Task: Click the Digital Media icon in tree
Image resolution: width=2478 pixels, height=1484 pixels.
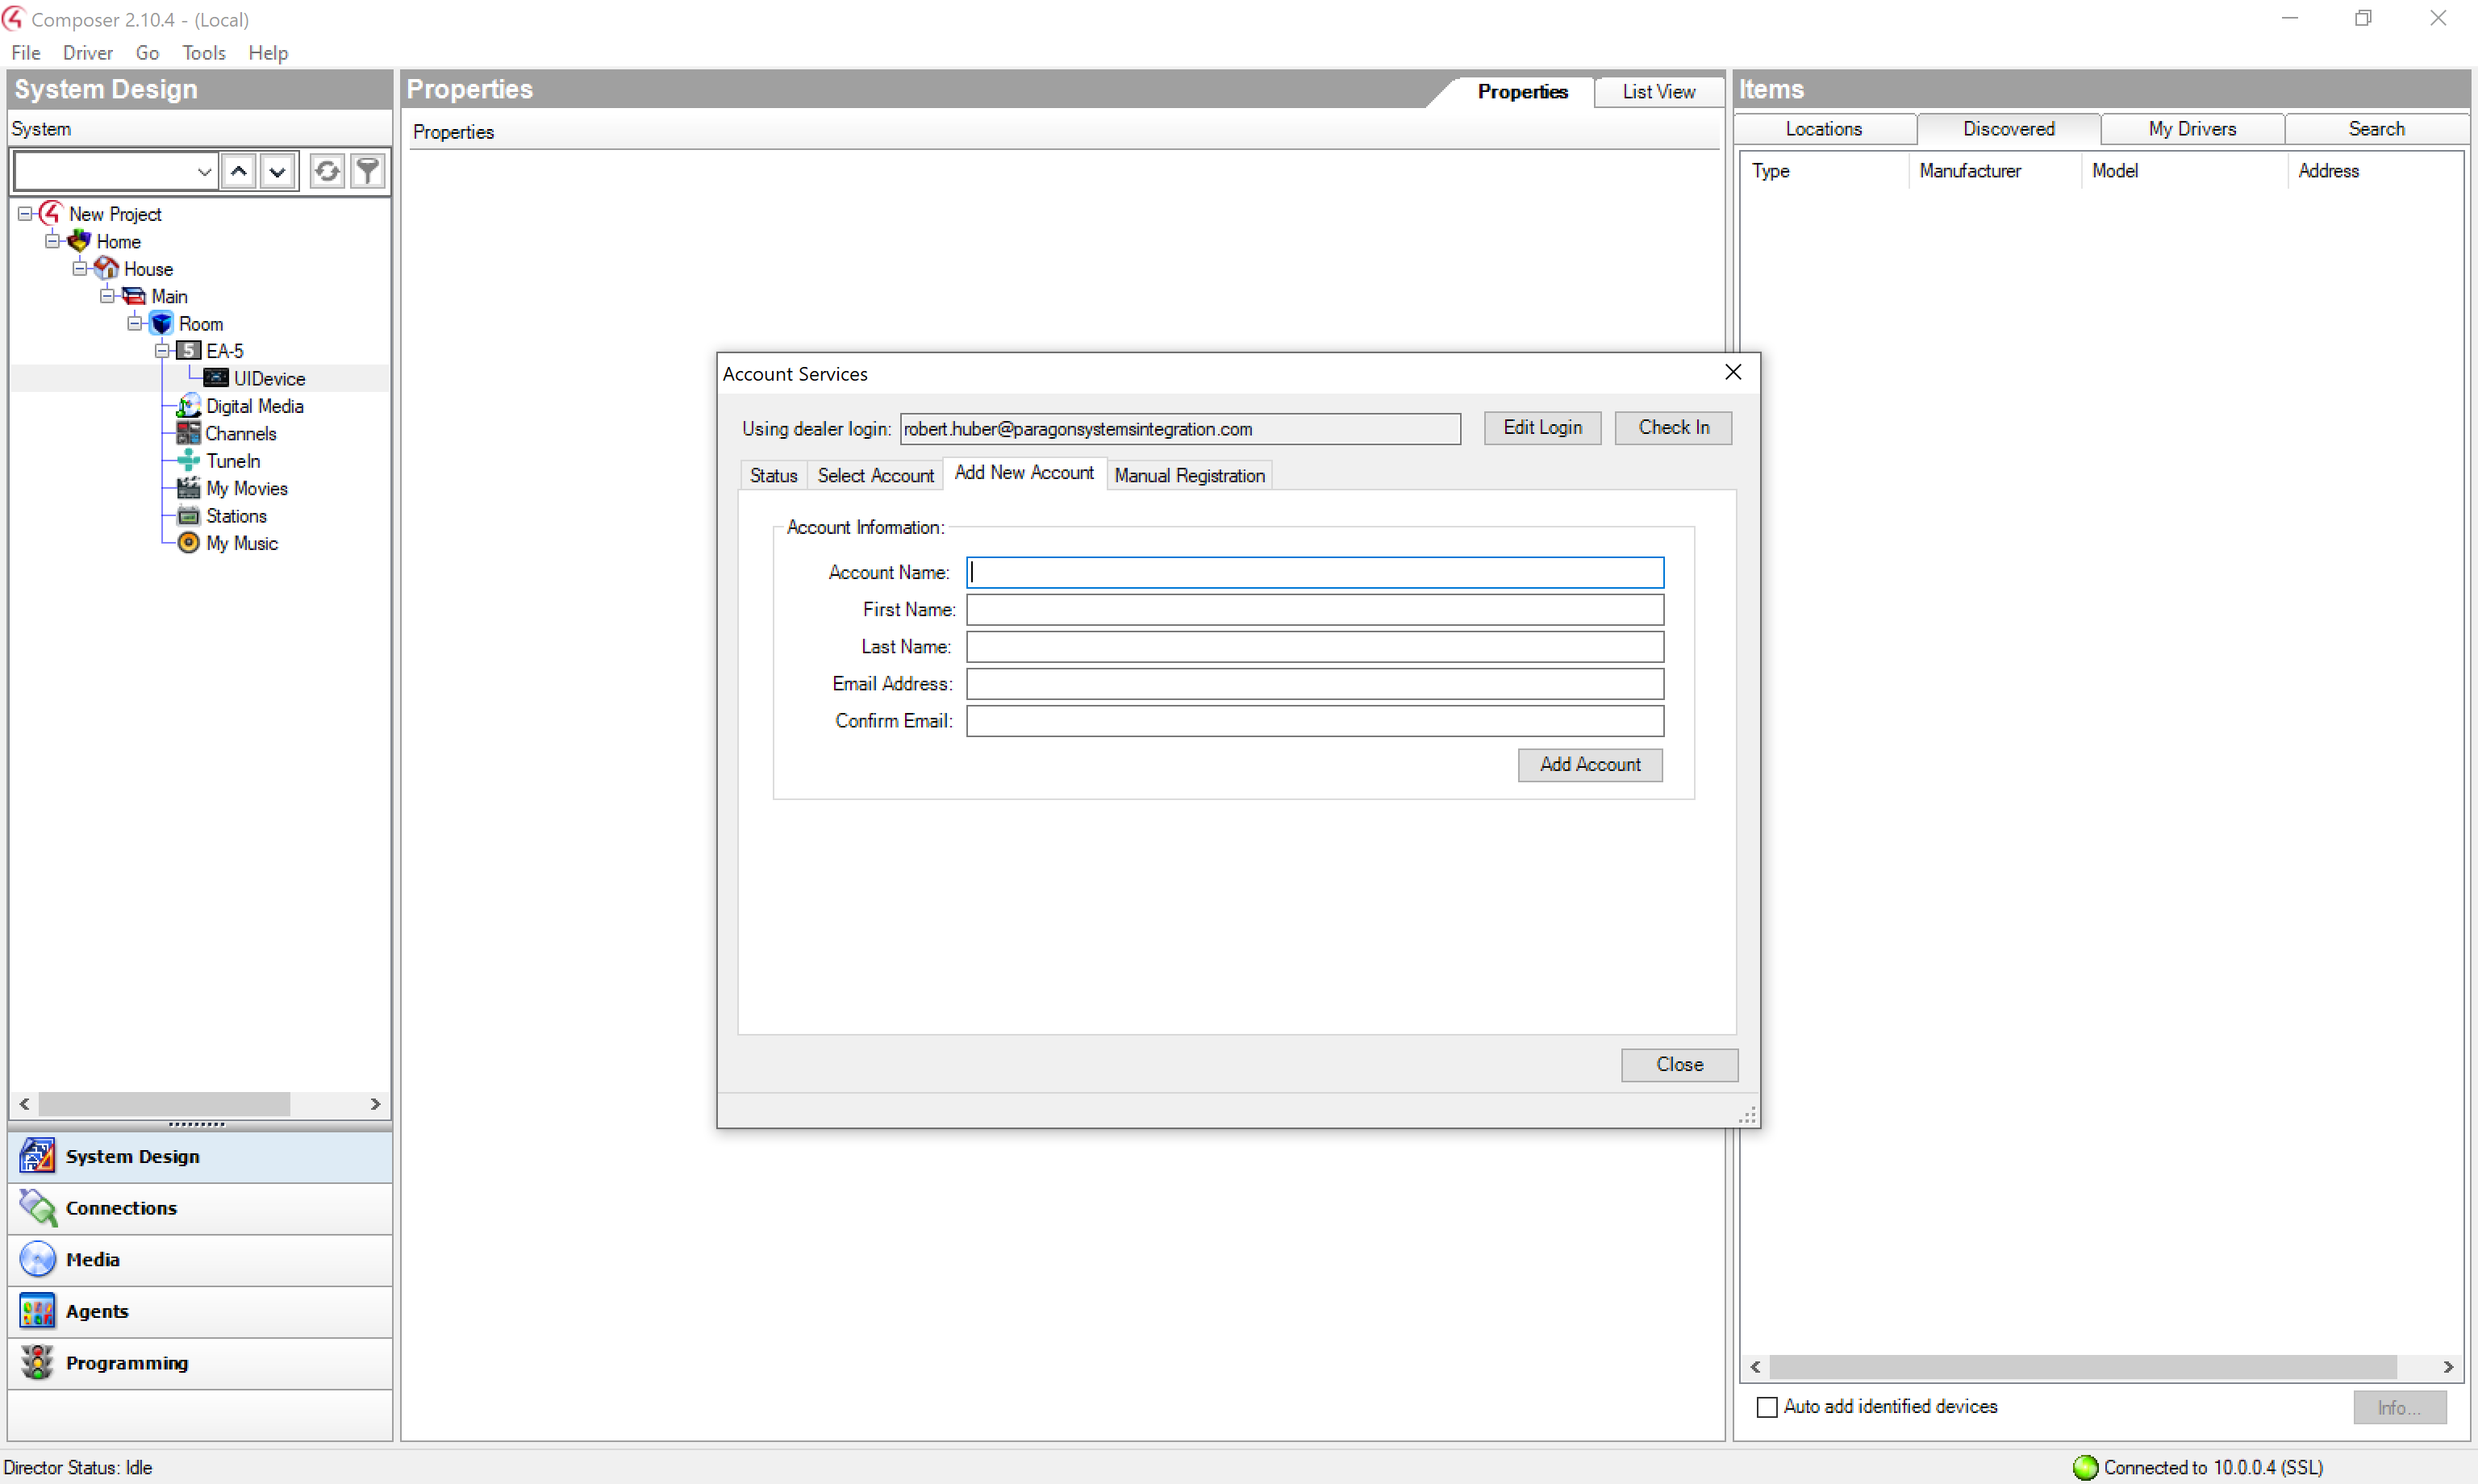Action: pos(189,405)
